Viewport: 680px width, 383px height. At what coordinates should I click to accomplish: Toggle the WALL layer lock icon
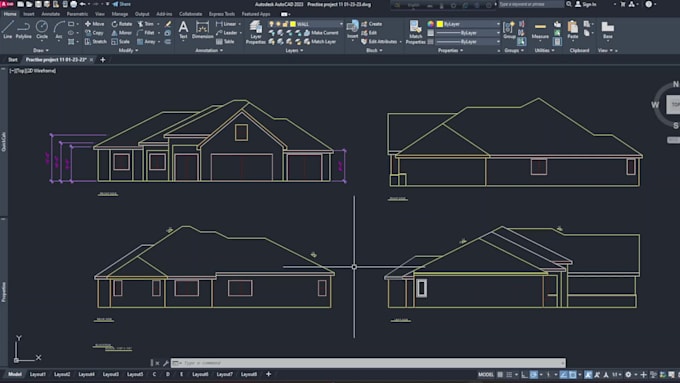pyautogui.click(x=285, y=24)
